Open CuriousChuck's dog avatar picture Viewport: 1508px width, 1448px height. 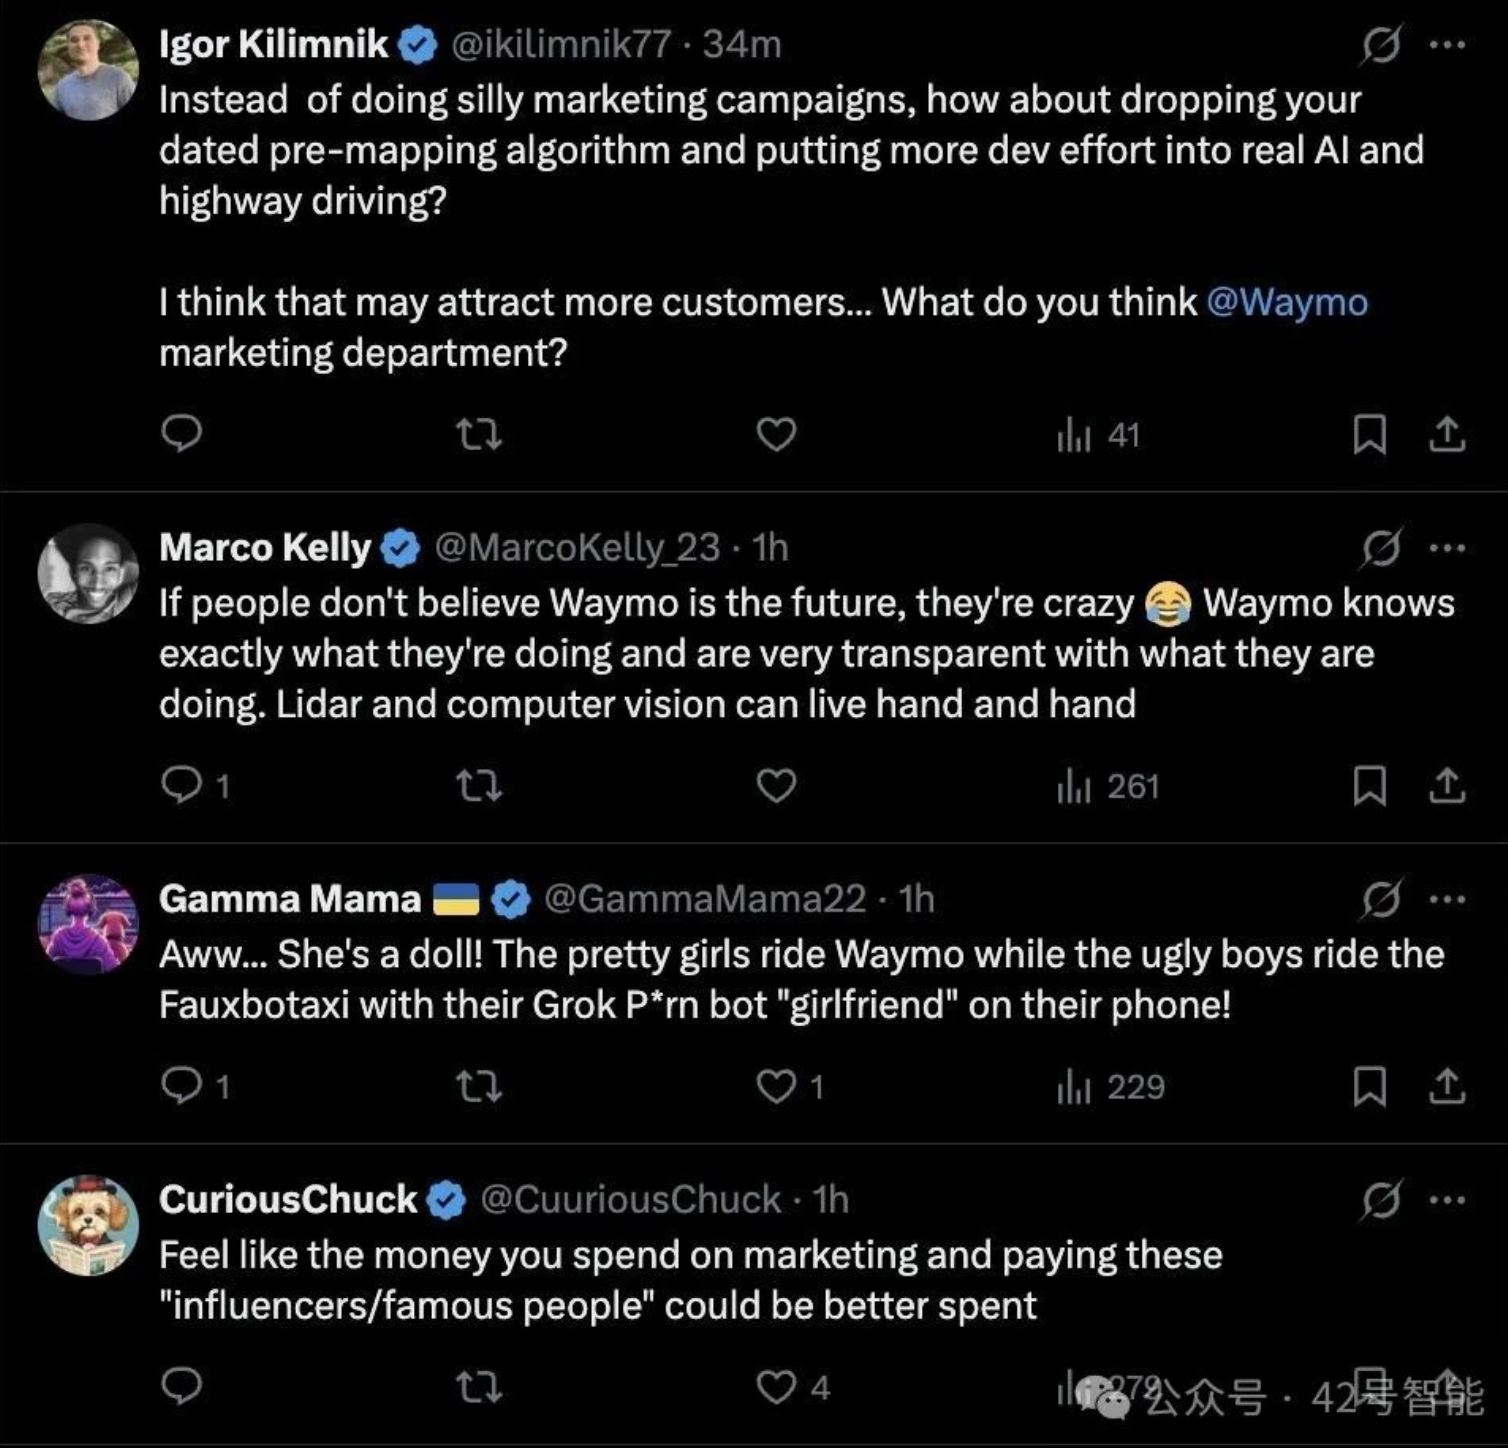88,1225
